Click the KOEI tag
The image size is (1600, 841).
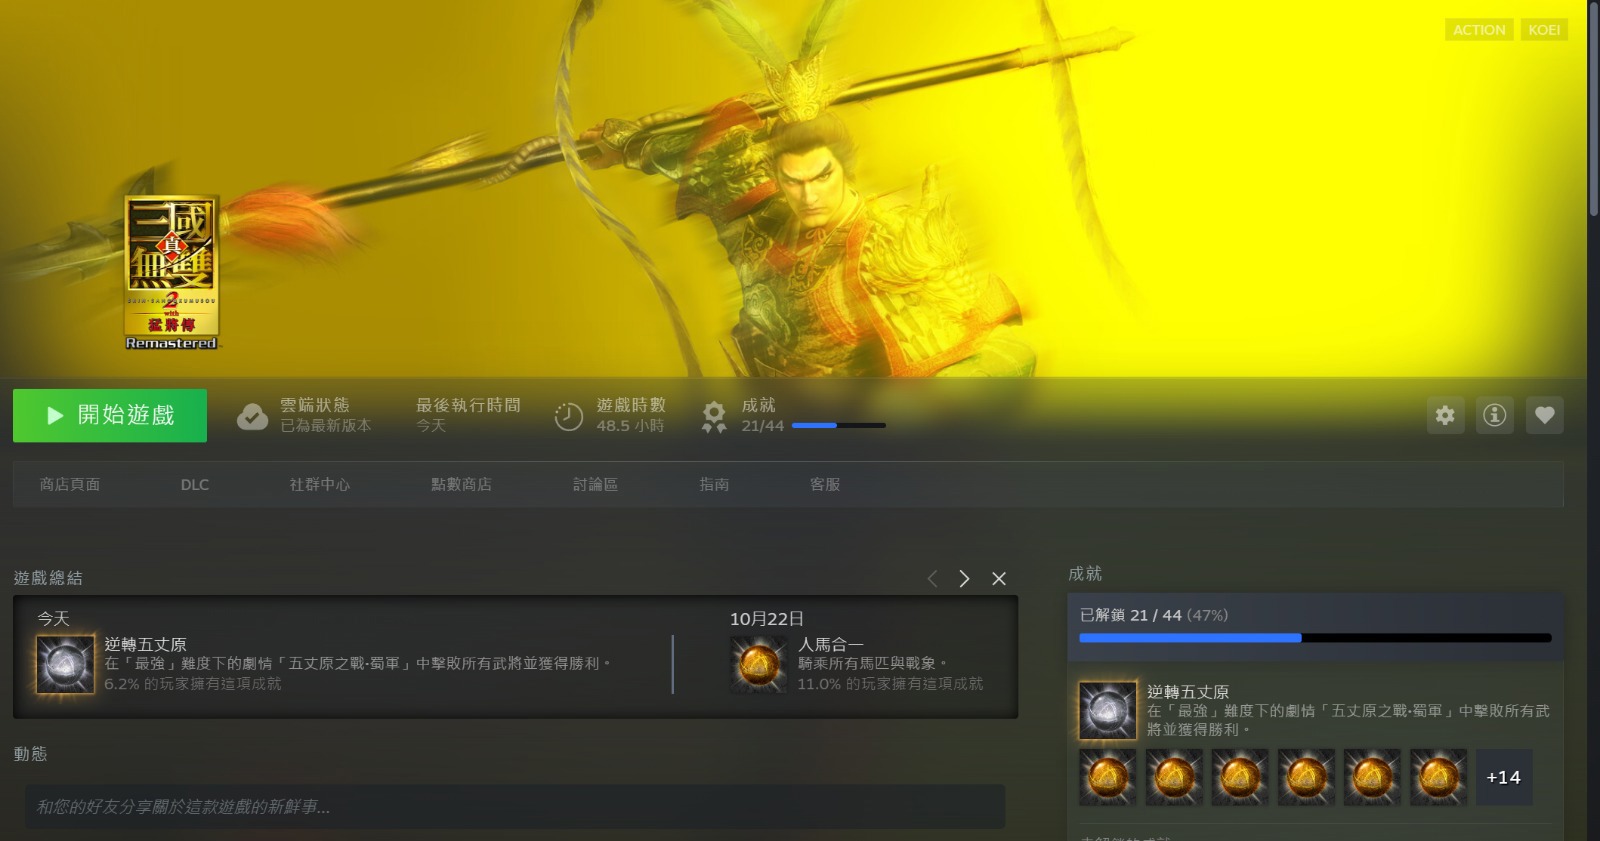point(1544,30)
